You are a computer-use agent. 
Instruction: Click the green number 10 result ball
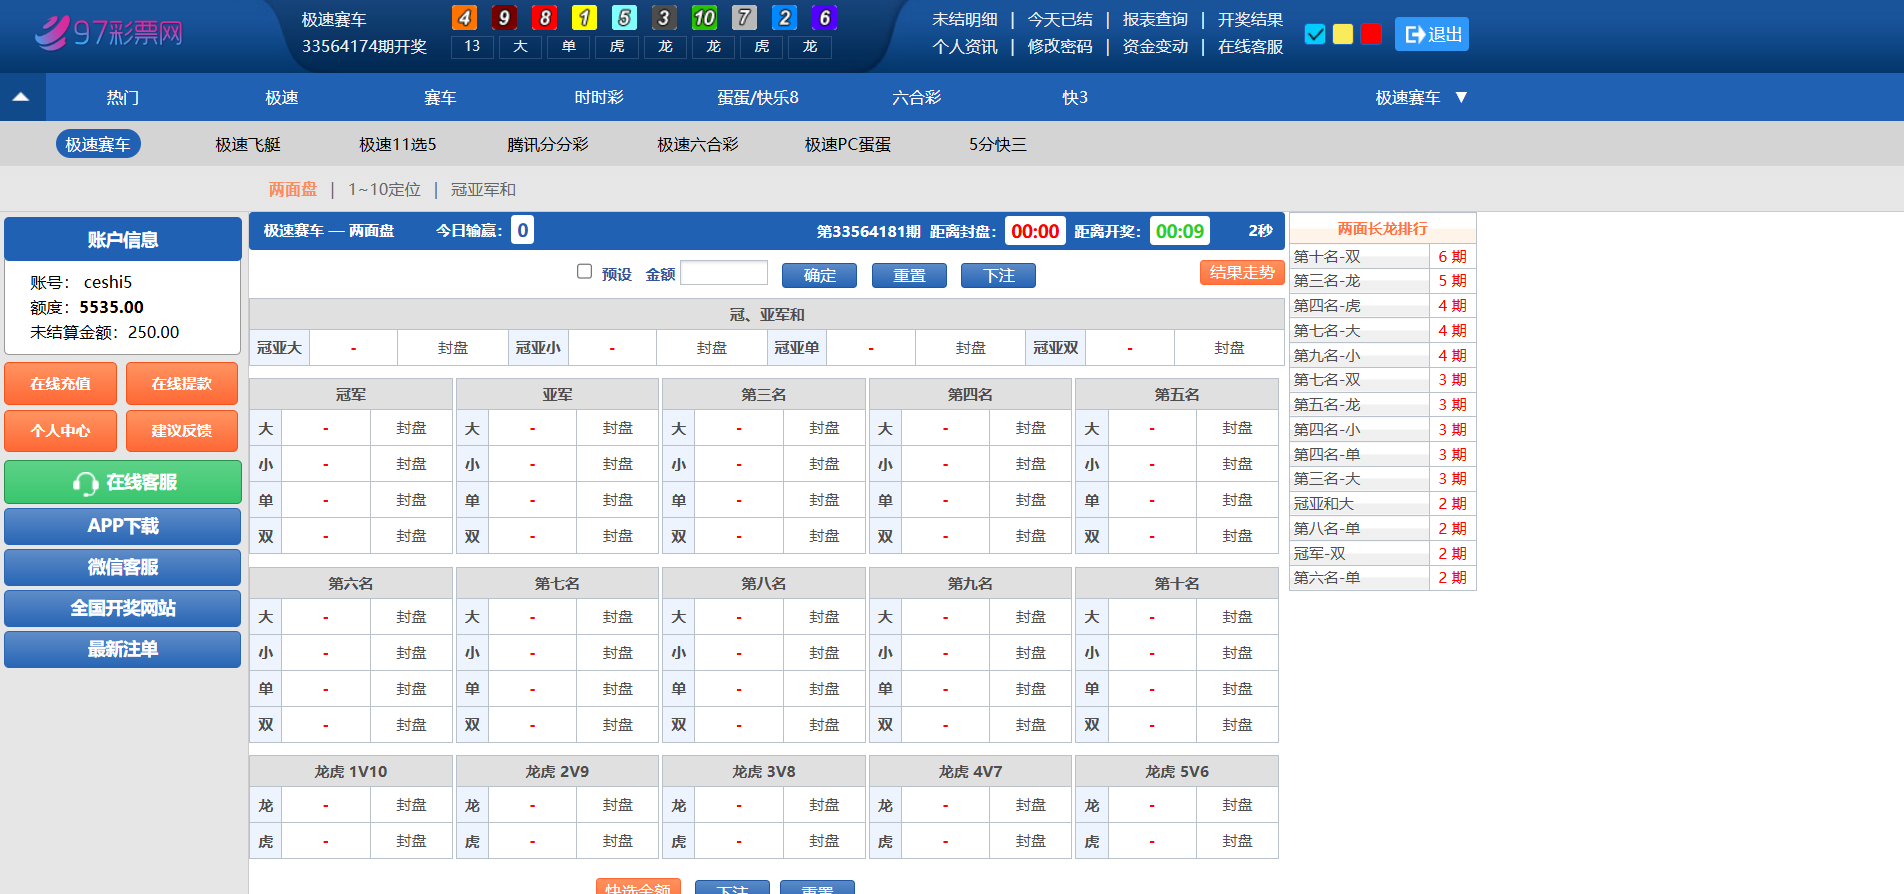[704, 18]
